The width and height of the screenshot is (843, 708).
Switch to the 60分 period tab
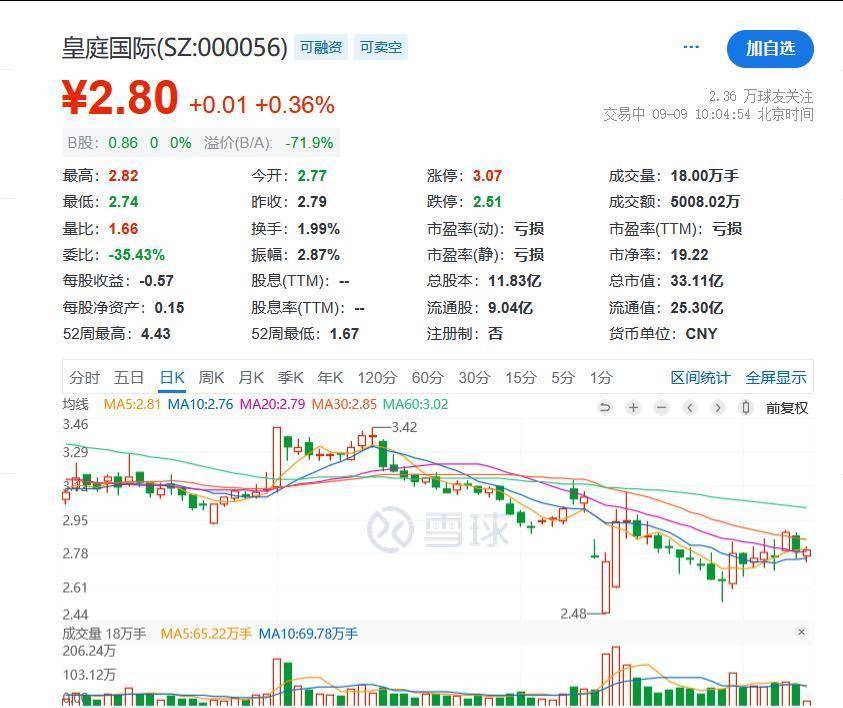(x=427, y=378)
